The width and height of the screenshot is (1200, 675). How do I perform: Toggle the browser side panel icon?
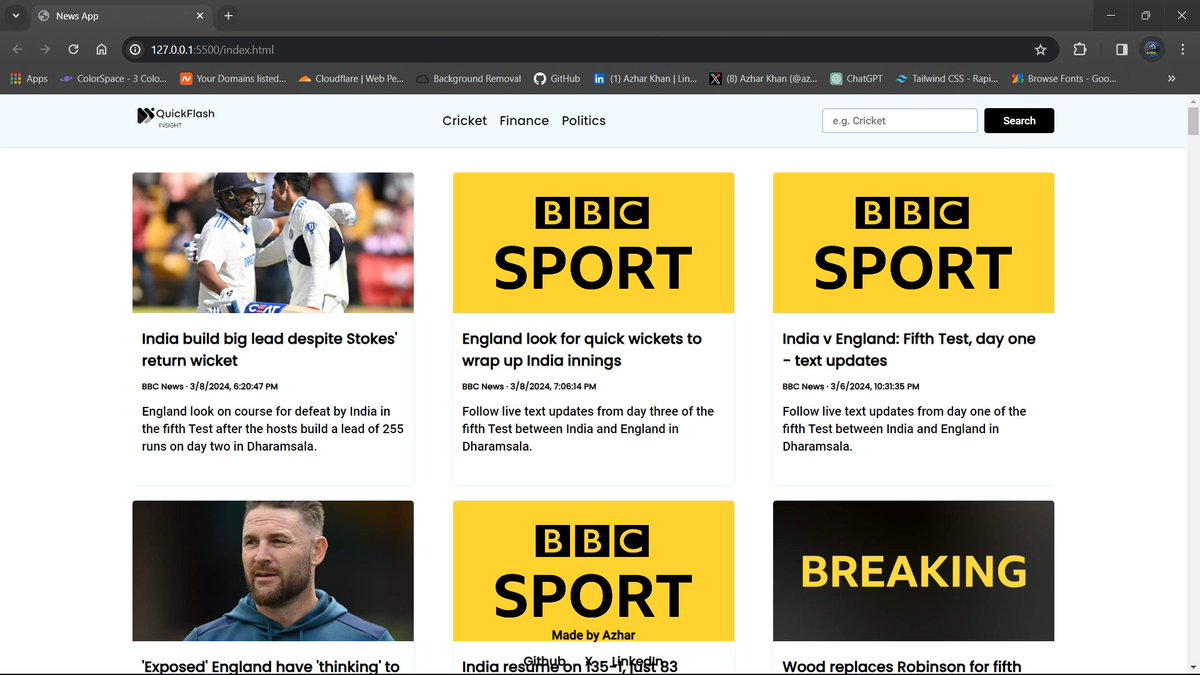(x=1122, y=49)
